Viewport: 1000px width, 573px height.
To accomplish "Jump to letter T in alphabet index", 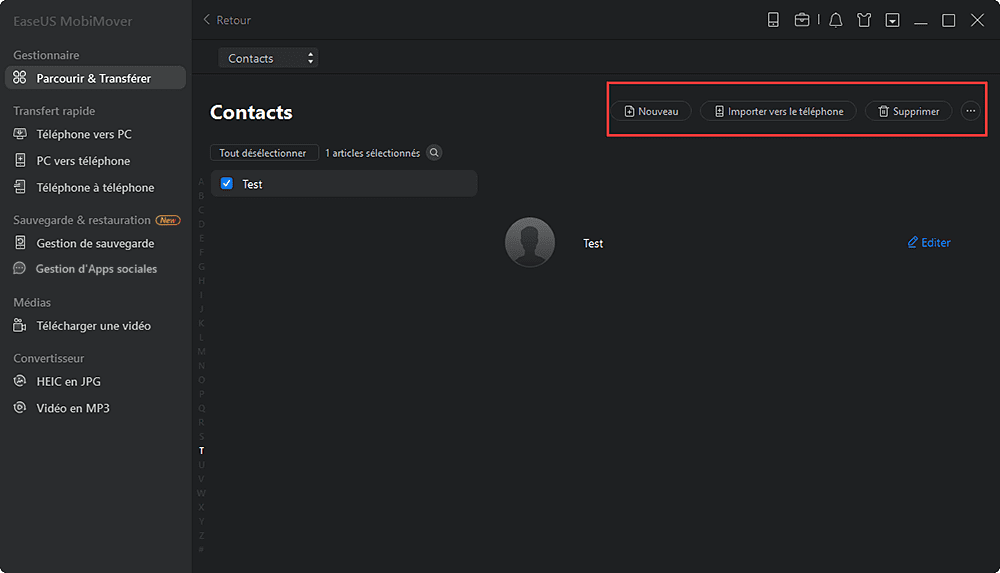I will 201,451.
